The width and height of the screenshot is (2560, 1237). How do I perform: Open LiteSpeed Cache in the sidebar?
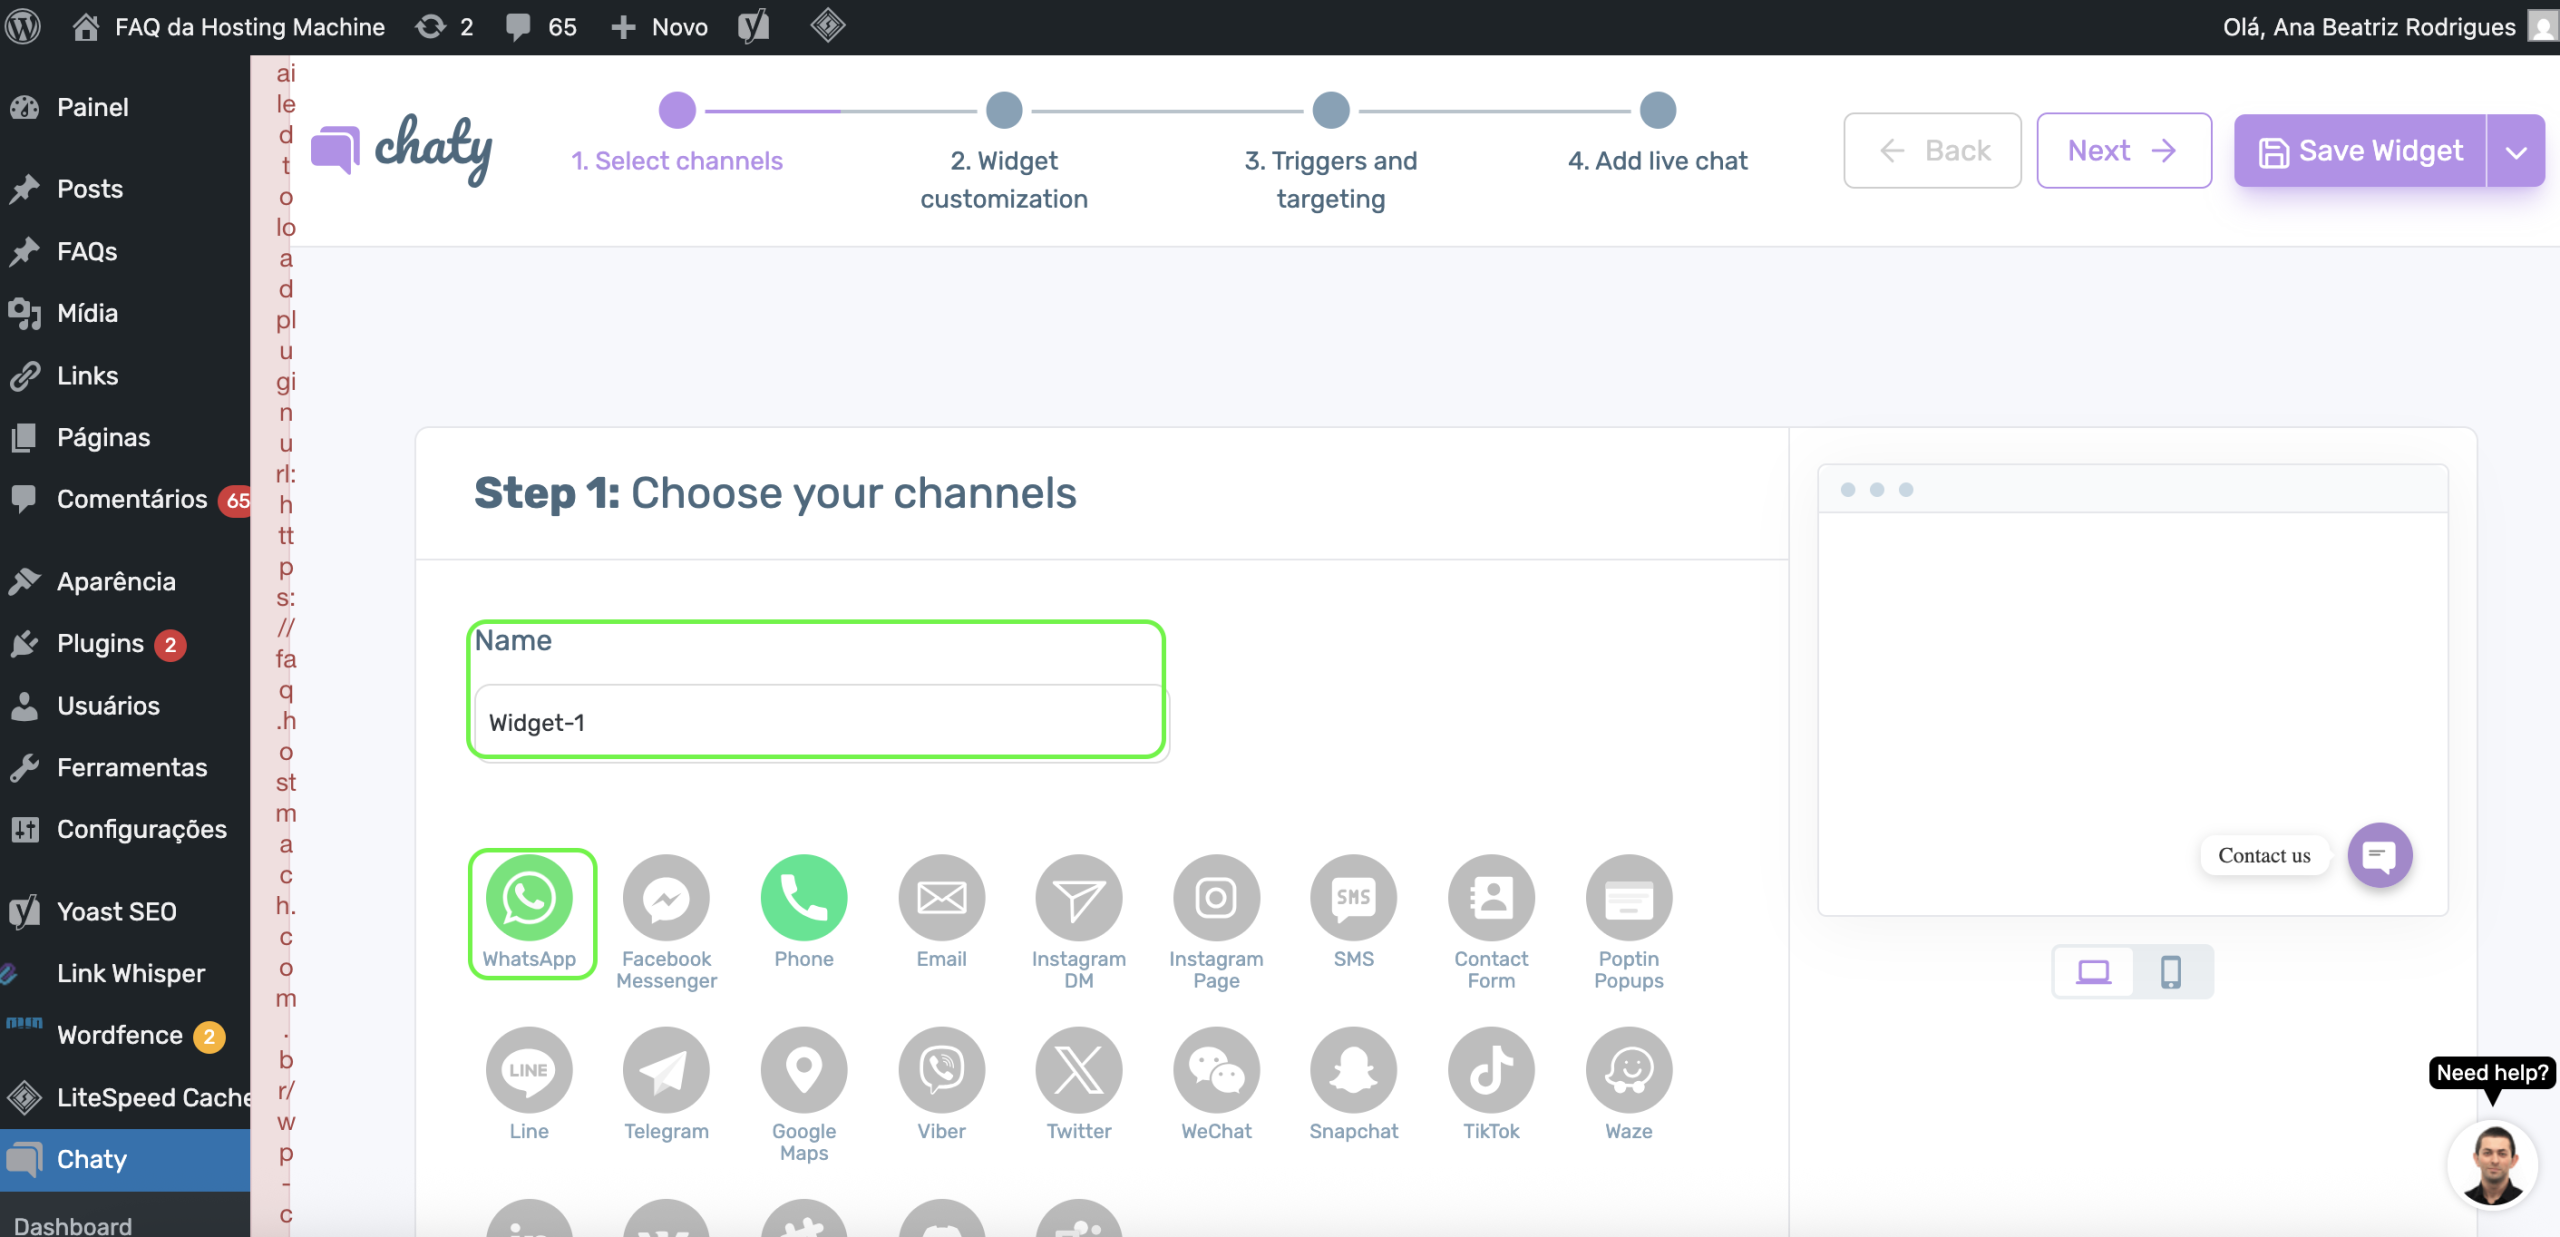pos(125,1098)
